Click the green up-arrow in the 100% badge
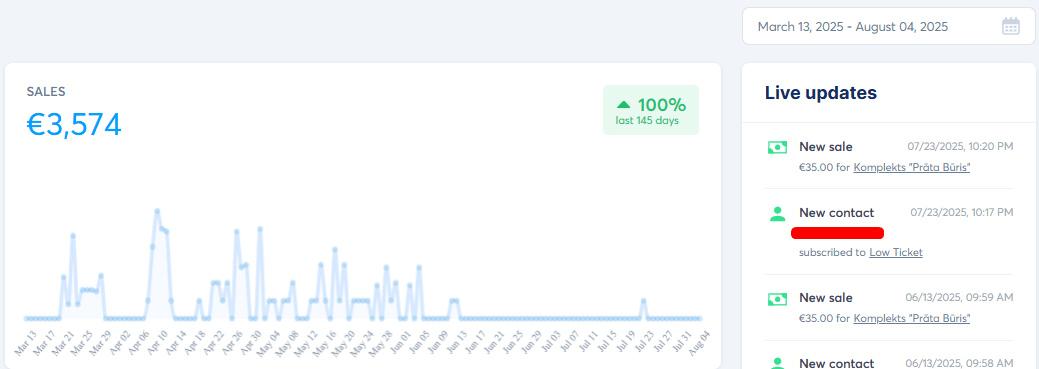The width and height of the screenshot is (1039, 369). [x=624, y=105]
